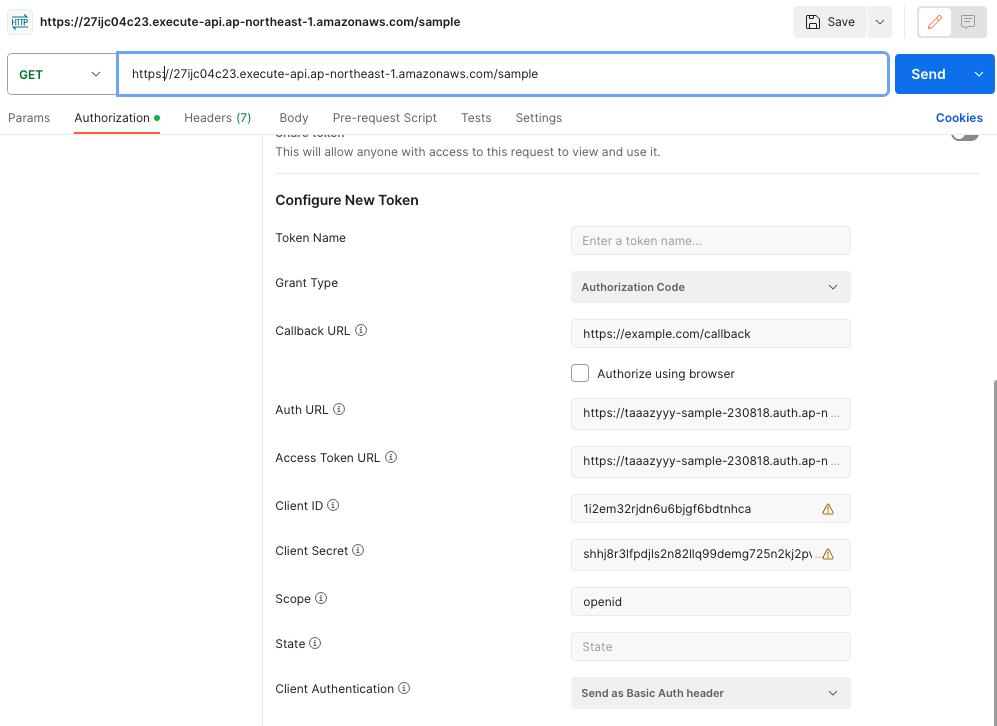Change the Grant Type dropdown

point(710,287)
